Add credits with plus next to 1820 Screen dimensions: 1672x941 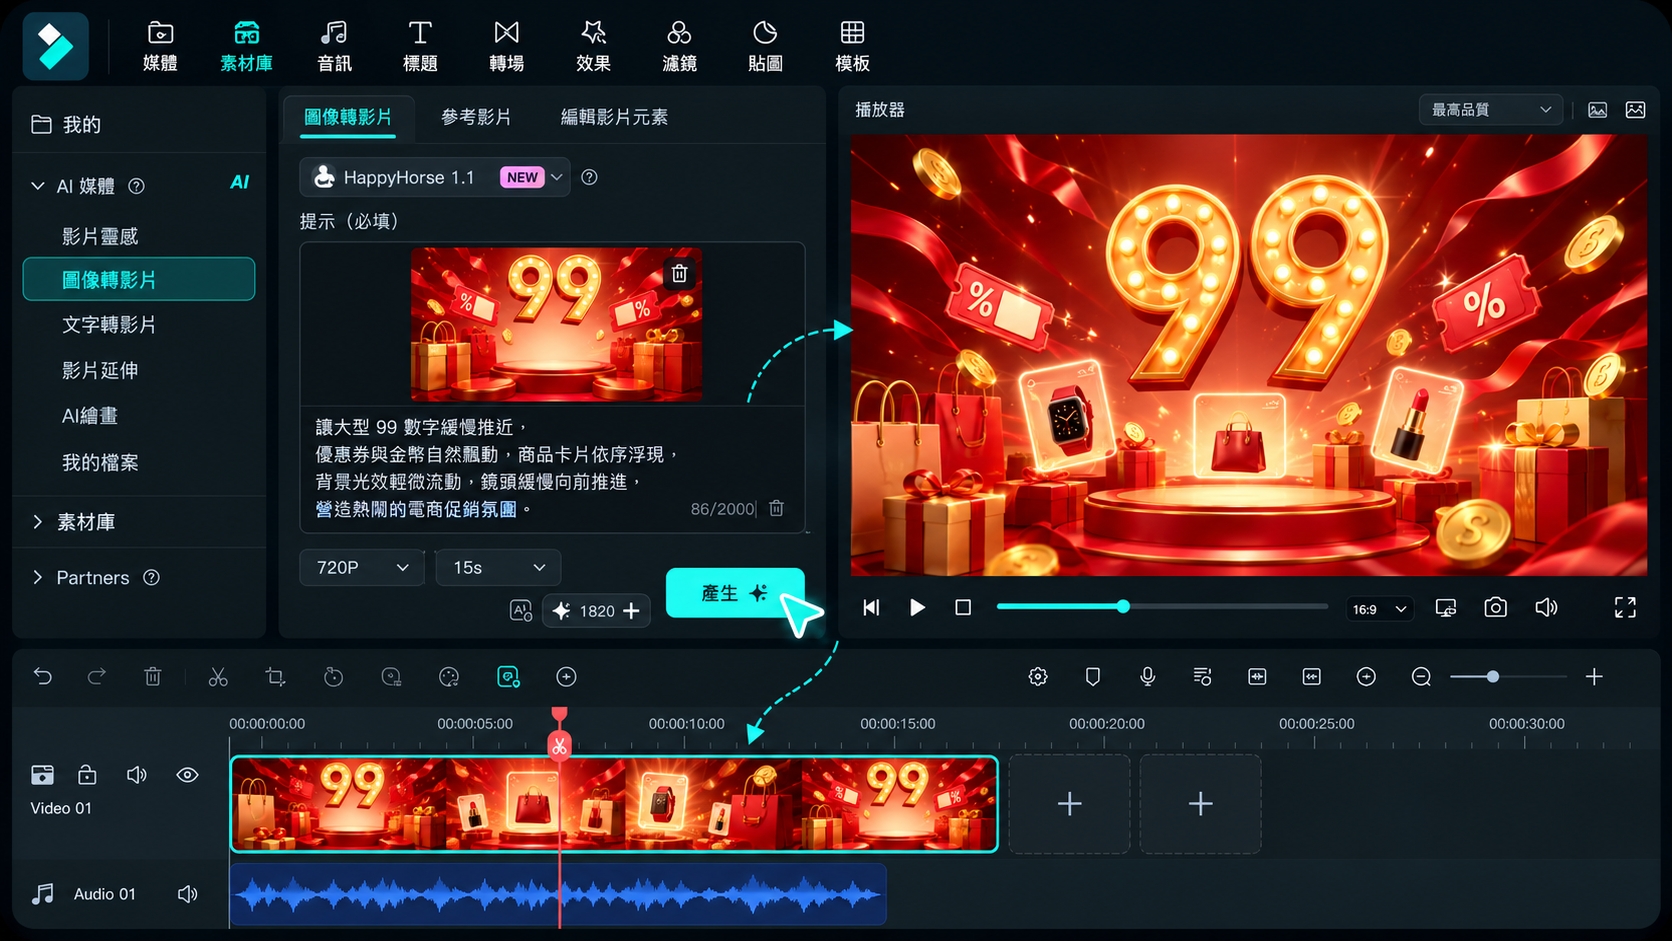coord(631,610)
